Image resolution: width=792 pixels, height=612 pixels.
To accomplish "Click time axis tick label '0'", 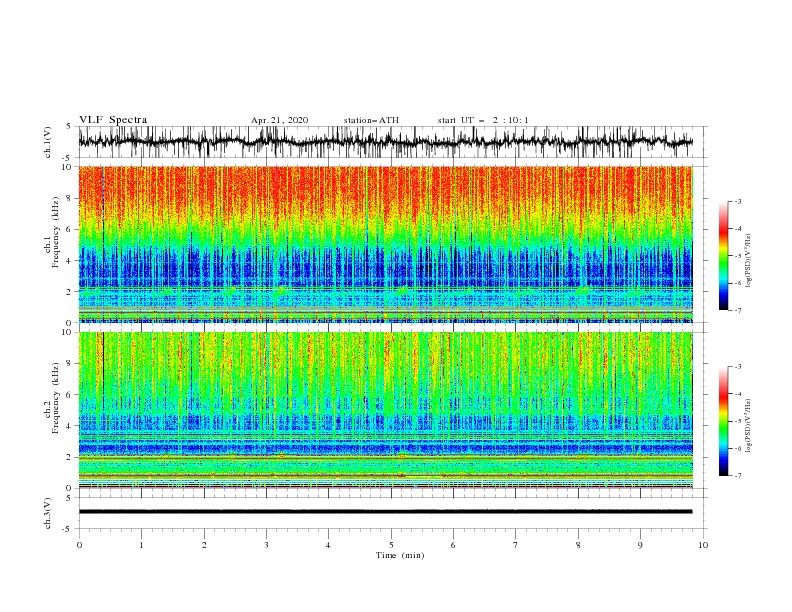I will click(79, 545).
